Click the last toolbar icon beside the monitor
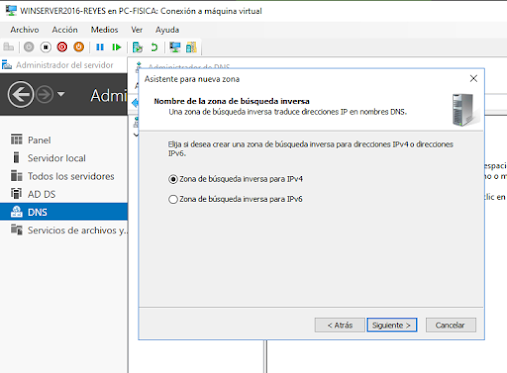Viewport: 507px width, 373px height. click(191, 47)
